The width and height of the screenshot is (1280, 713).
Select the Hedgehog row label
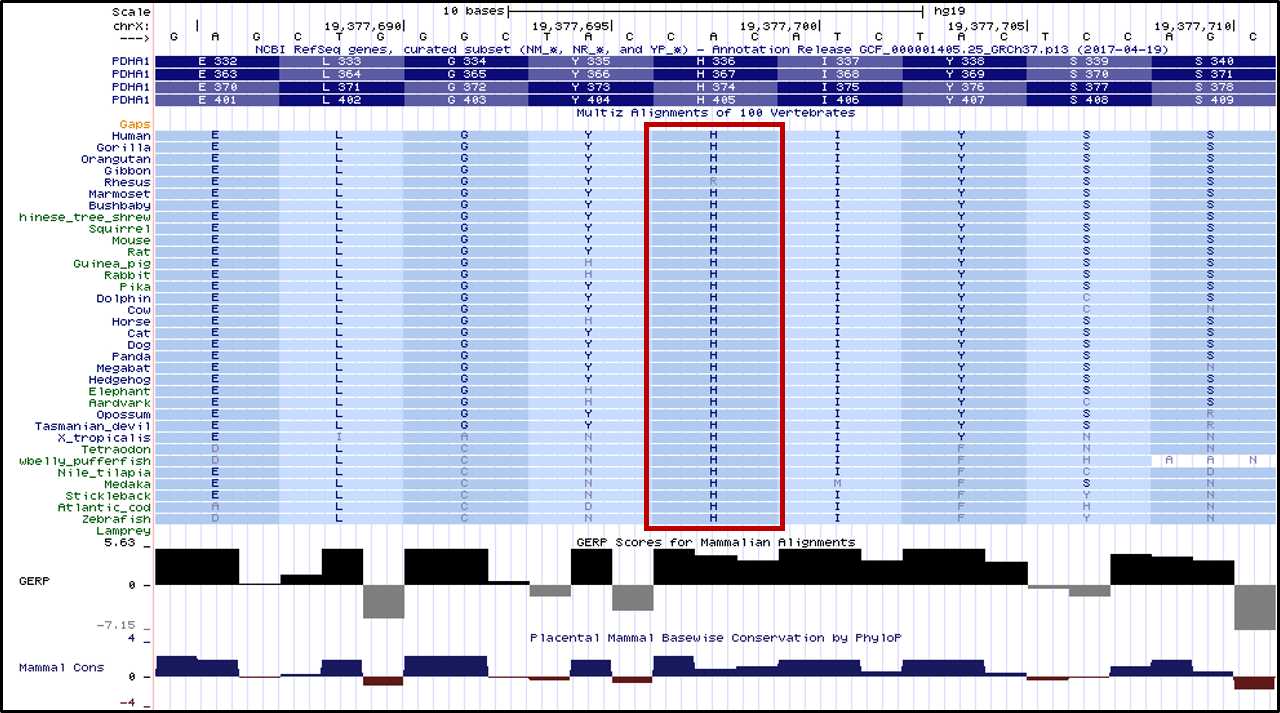(120, 380)
